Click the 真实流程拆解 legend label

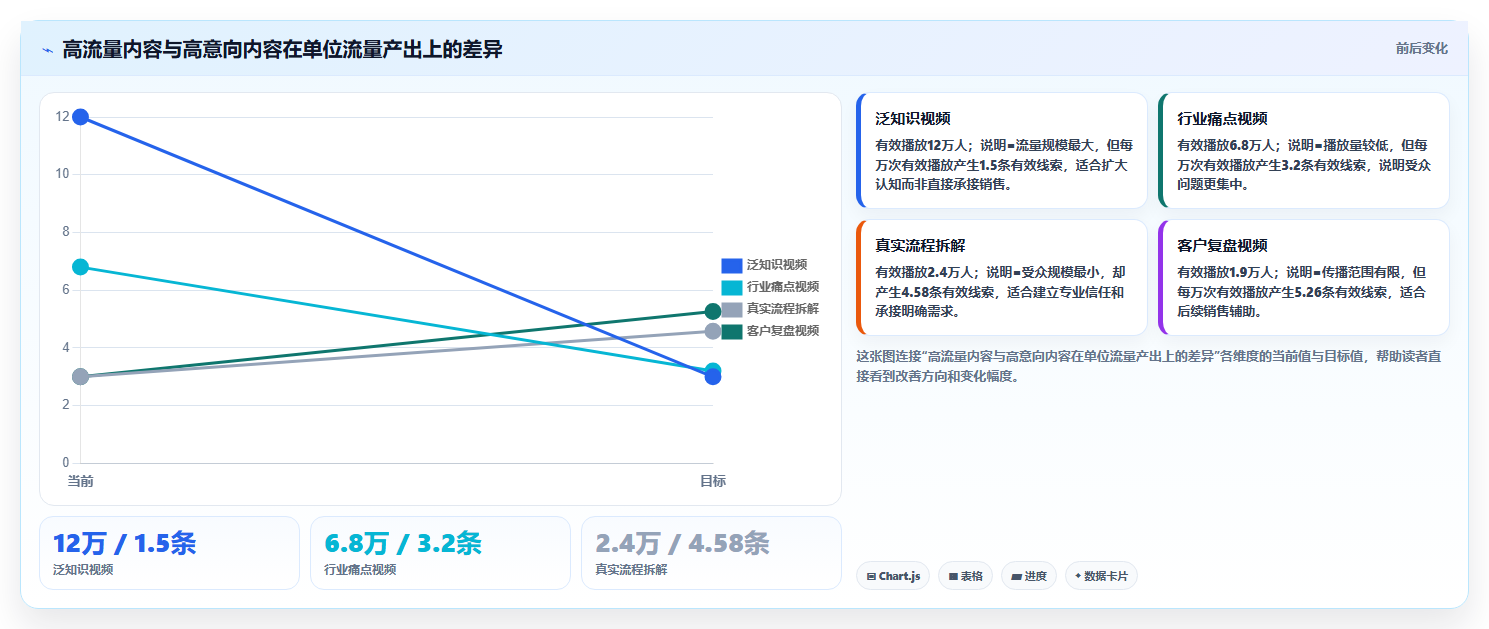click(783, 309)
